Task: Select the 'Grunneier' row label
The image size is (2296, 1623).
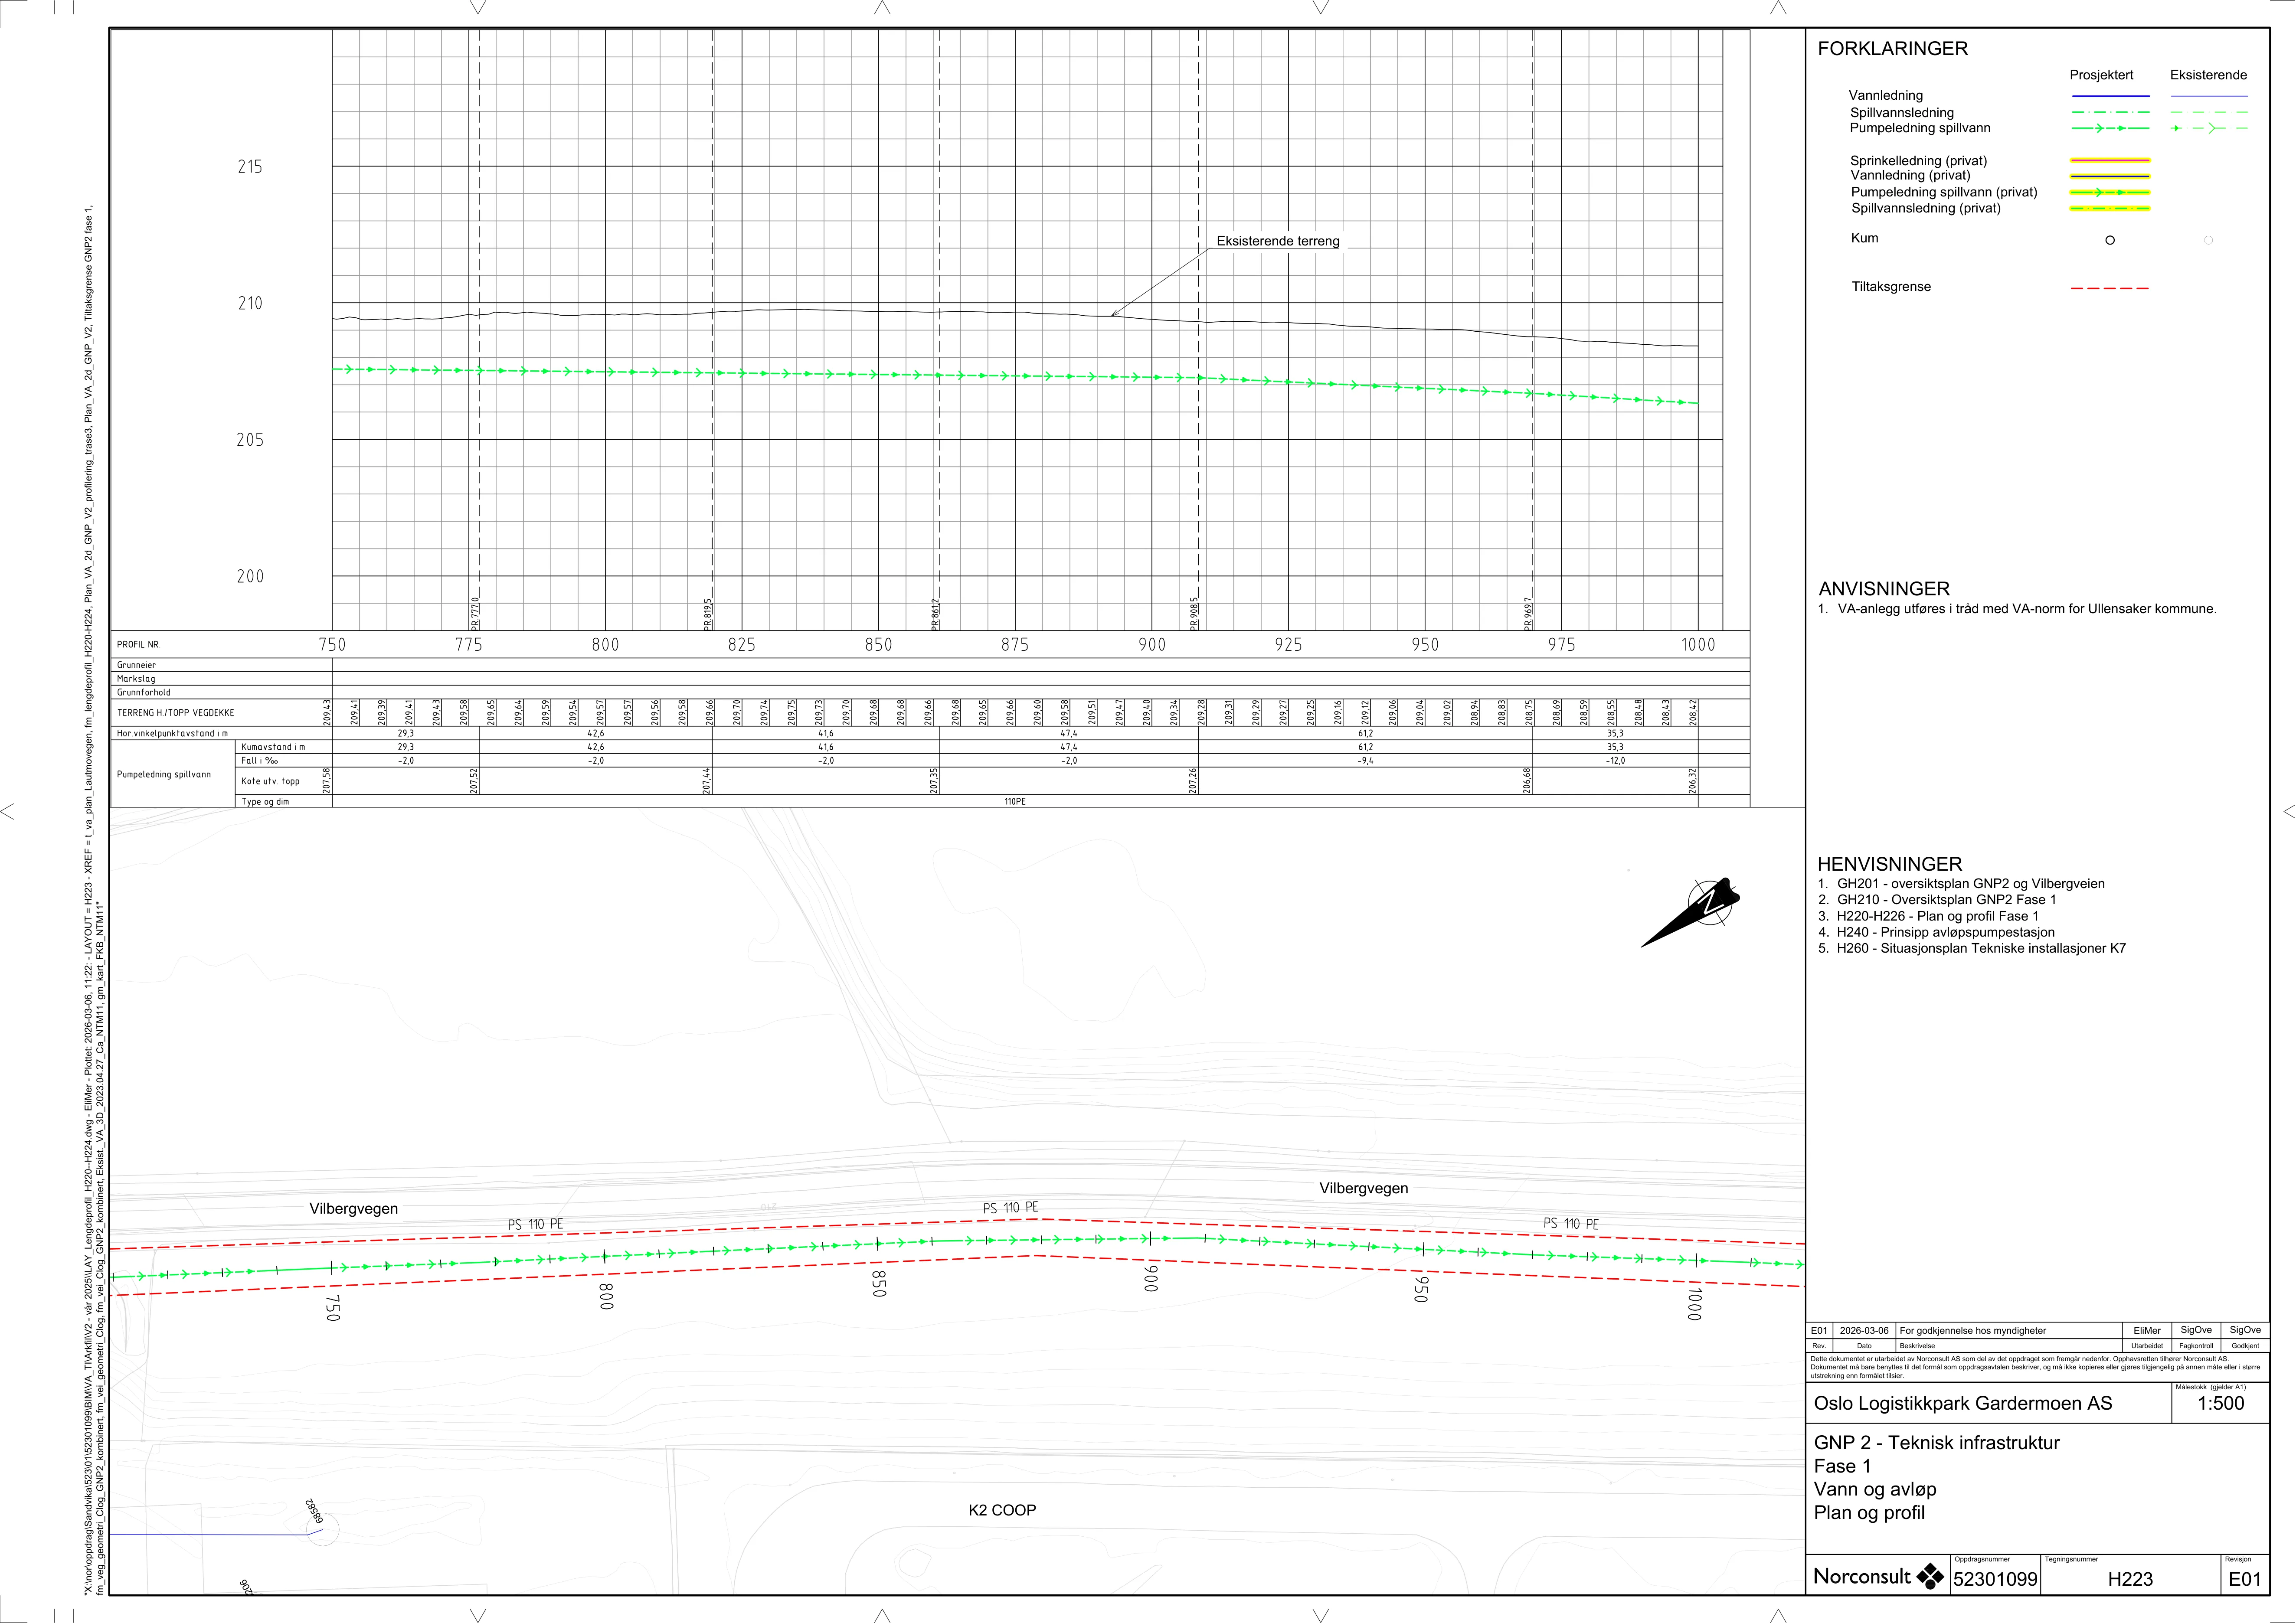Action: 136,665
